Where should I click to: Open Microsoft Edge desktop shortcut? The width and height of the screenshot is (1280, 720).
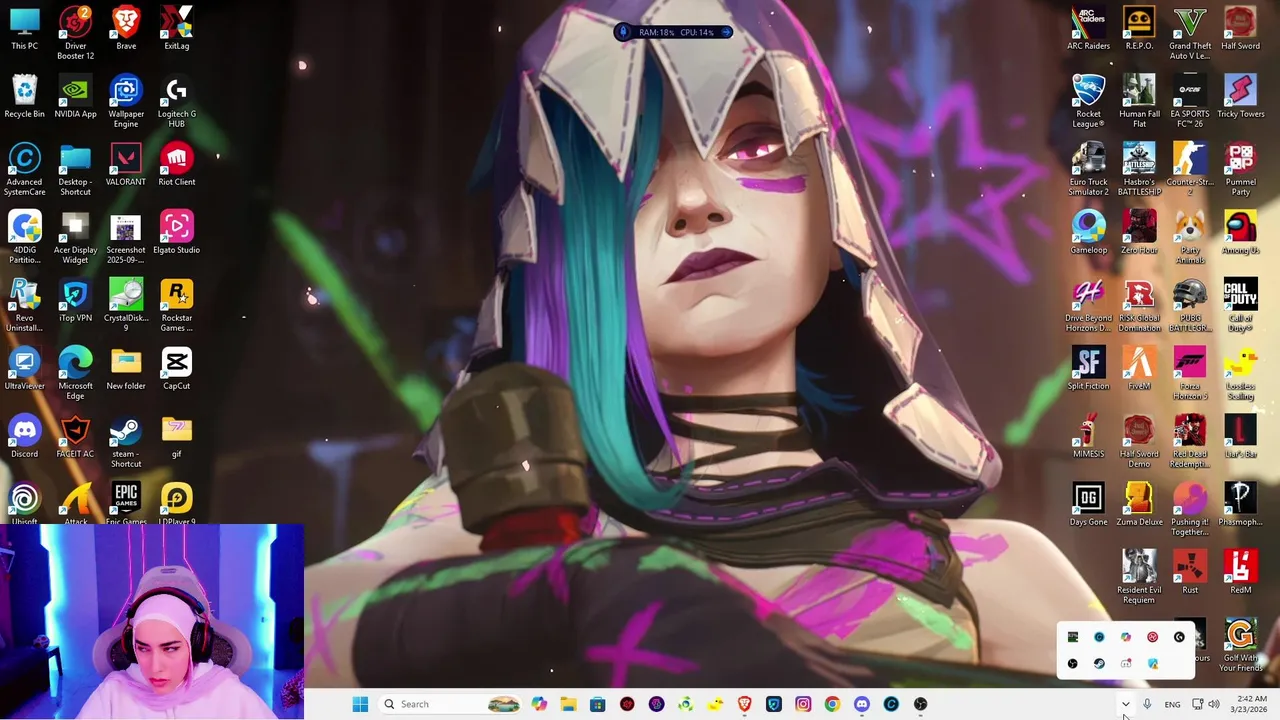click(75, 374)
